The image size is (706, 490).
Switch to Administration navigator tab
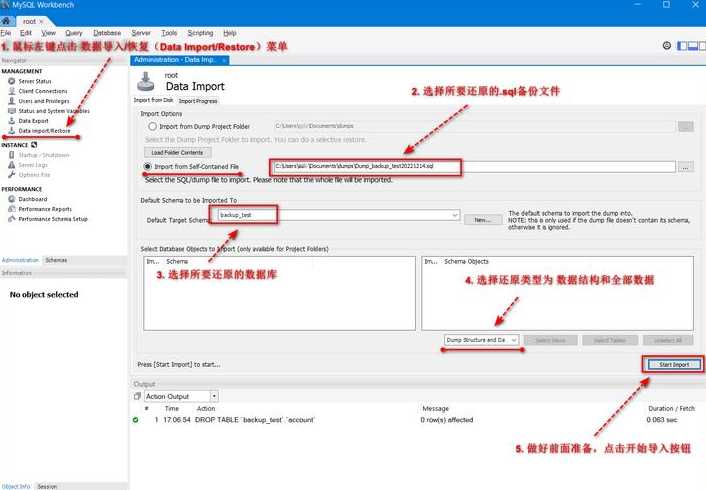click(20, 260)
